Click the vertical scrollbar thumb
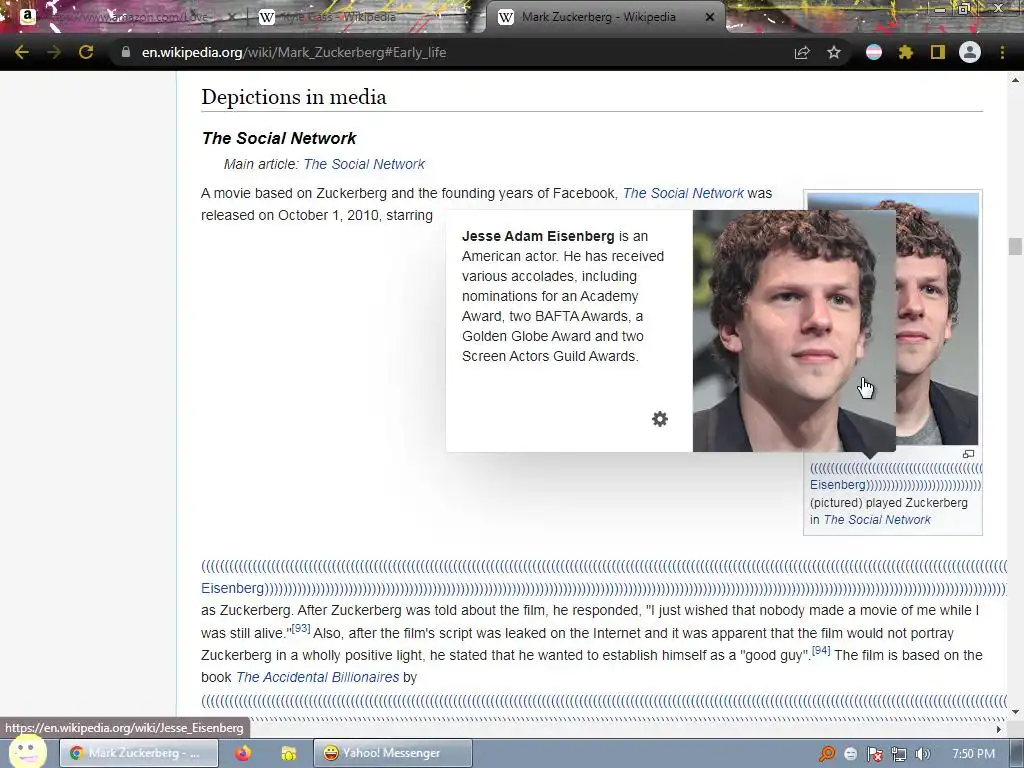1024x768 pixels. 1015,246
